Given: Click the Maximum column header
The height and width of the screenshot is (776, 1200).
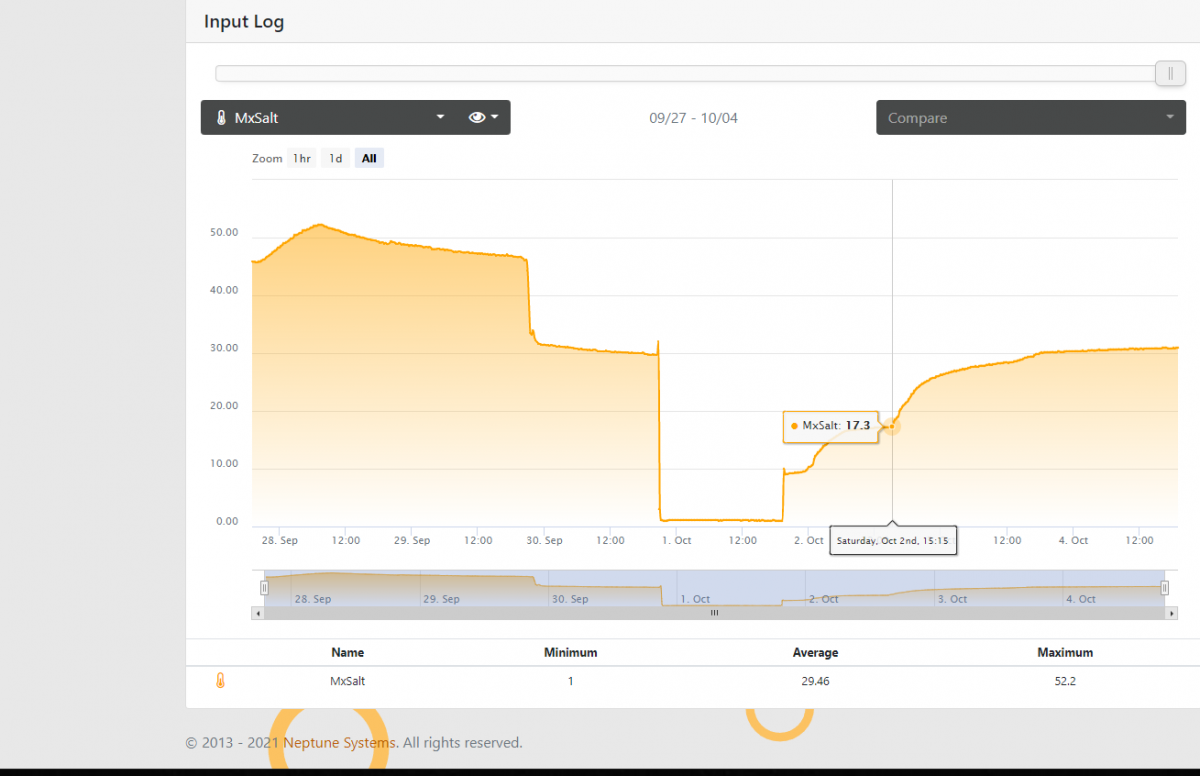Looking at the screenshot, I should click(x=1065, y=652).
